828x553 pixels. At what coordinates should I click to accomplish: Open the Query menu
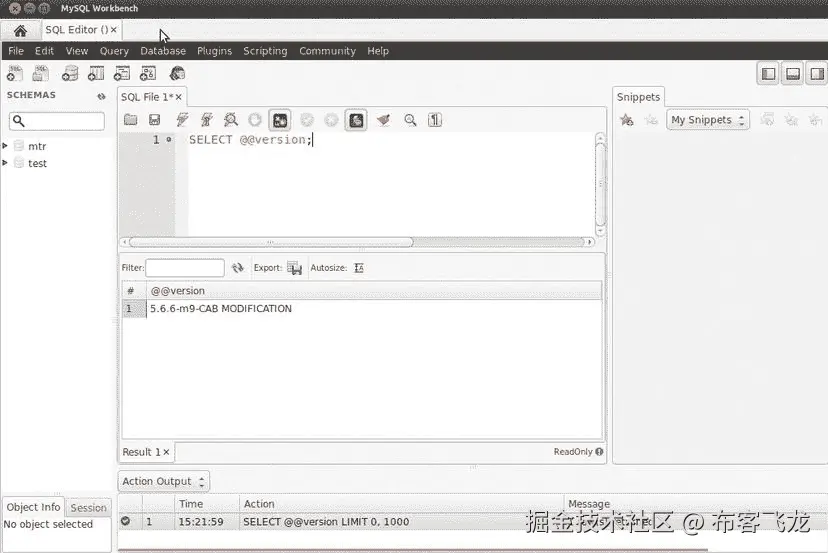114,51
